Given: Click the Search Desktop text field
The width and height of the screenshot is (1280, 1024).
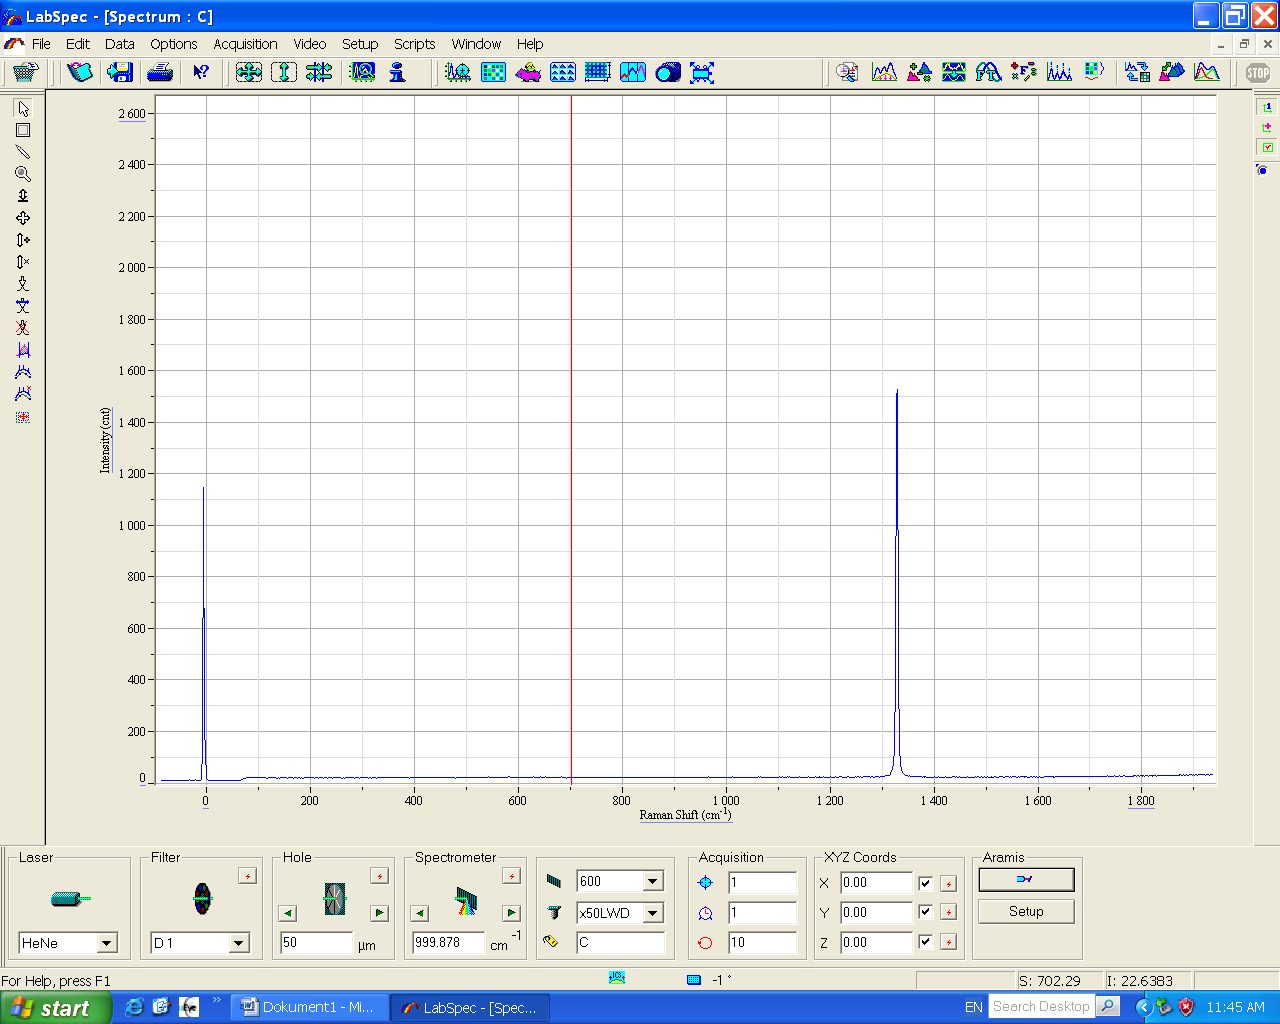Looking at the screenshot, I should (x=1042, y=1007).
